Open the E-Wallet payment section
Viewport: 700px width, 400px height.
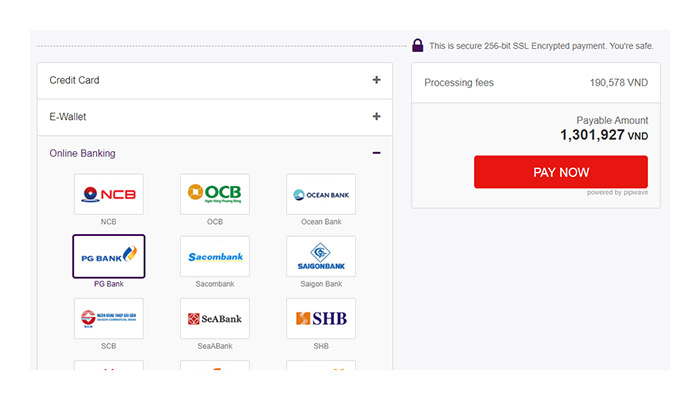pos(68,117)
